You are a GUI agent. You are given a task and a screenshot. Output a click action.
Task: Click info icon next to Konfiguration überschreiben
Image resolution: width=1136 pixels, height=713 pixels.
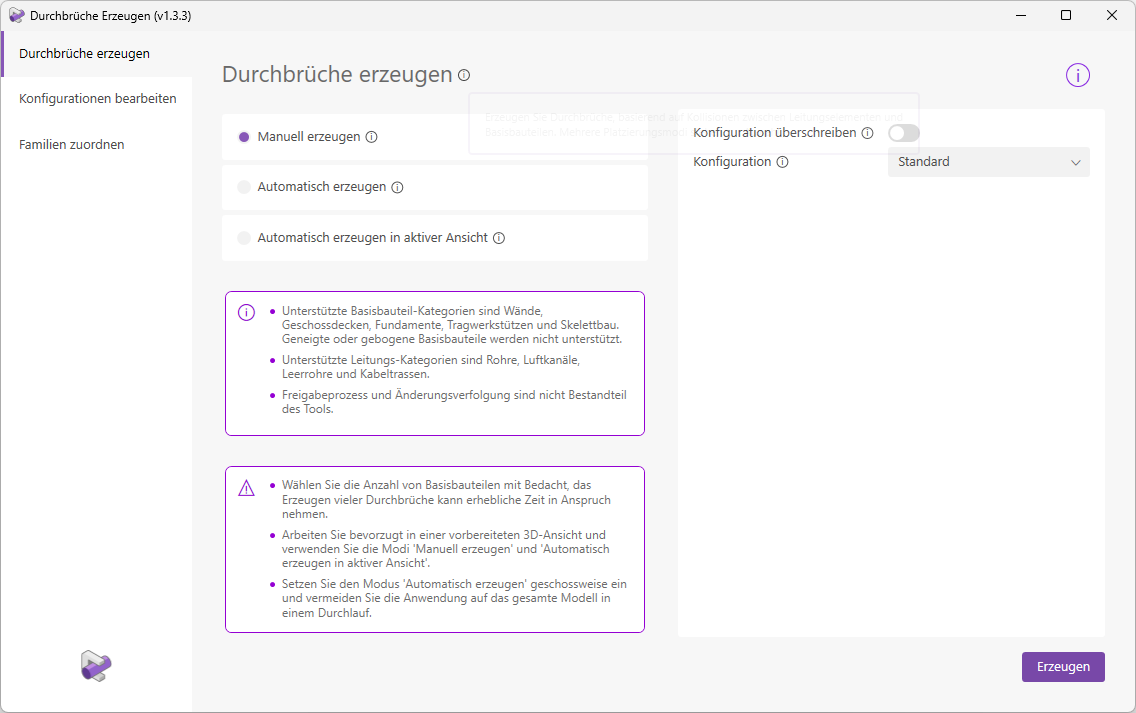[x=867, y=133]
